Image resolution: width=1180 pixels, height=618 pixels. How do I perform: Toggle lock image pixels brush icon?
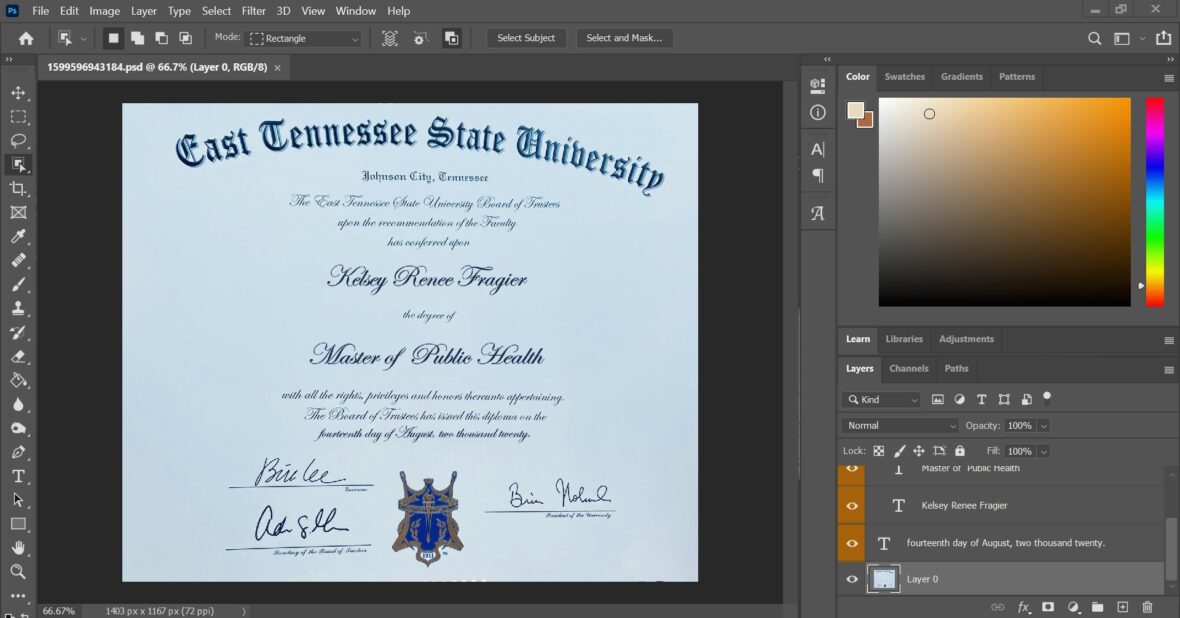(899, 451)
